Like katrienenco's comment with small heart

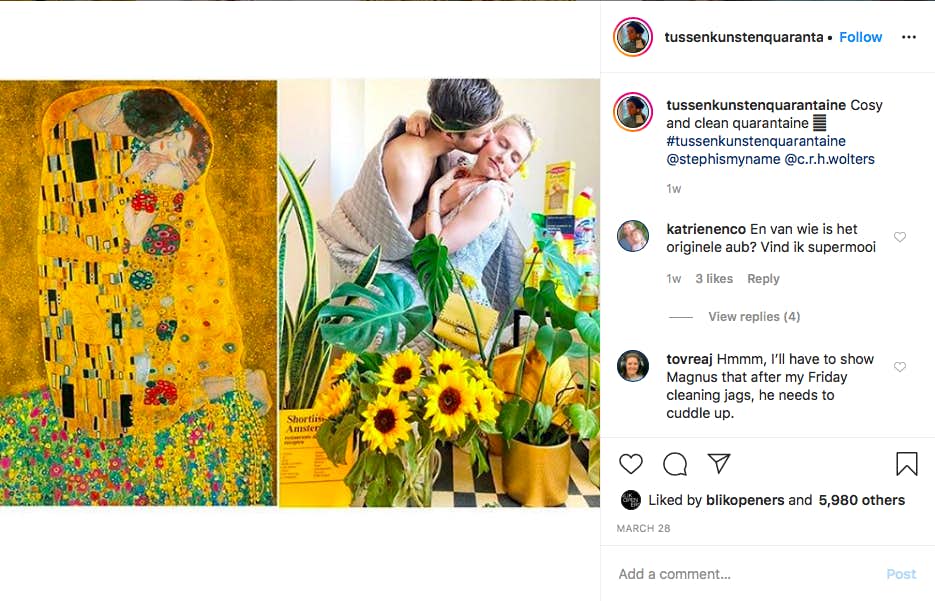pos(900,237)
